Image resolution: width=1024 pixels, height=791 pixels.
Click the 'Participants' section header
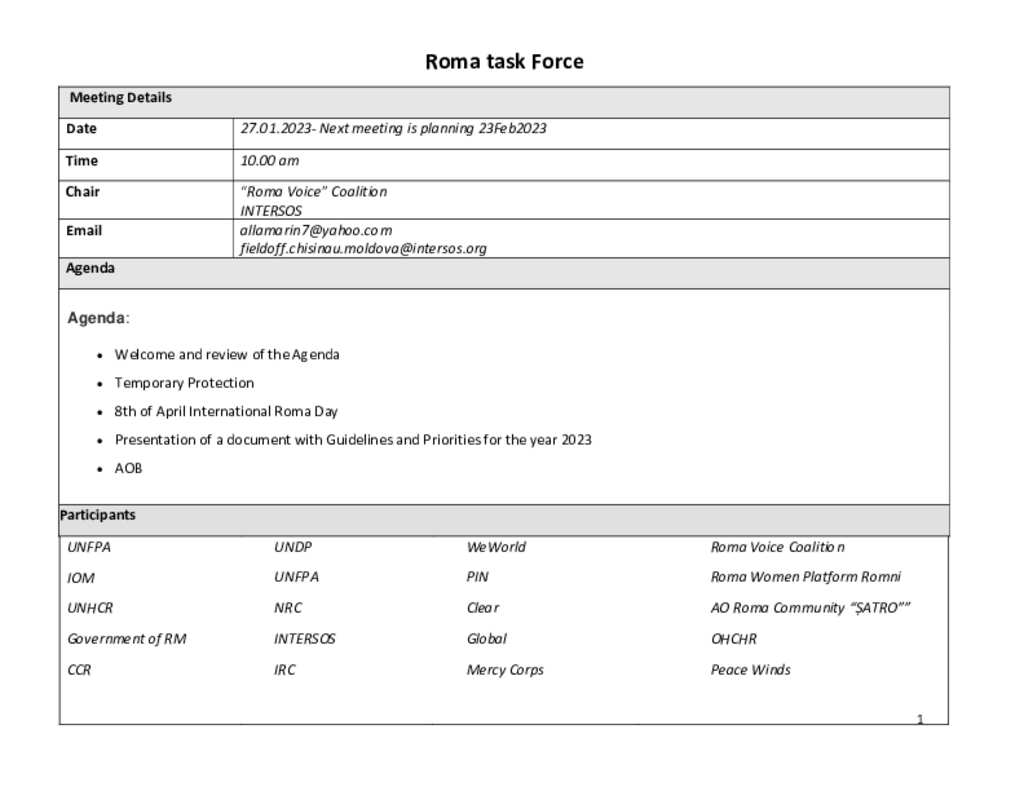pos(504,520)
